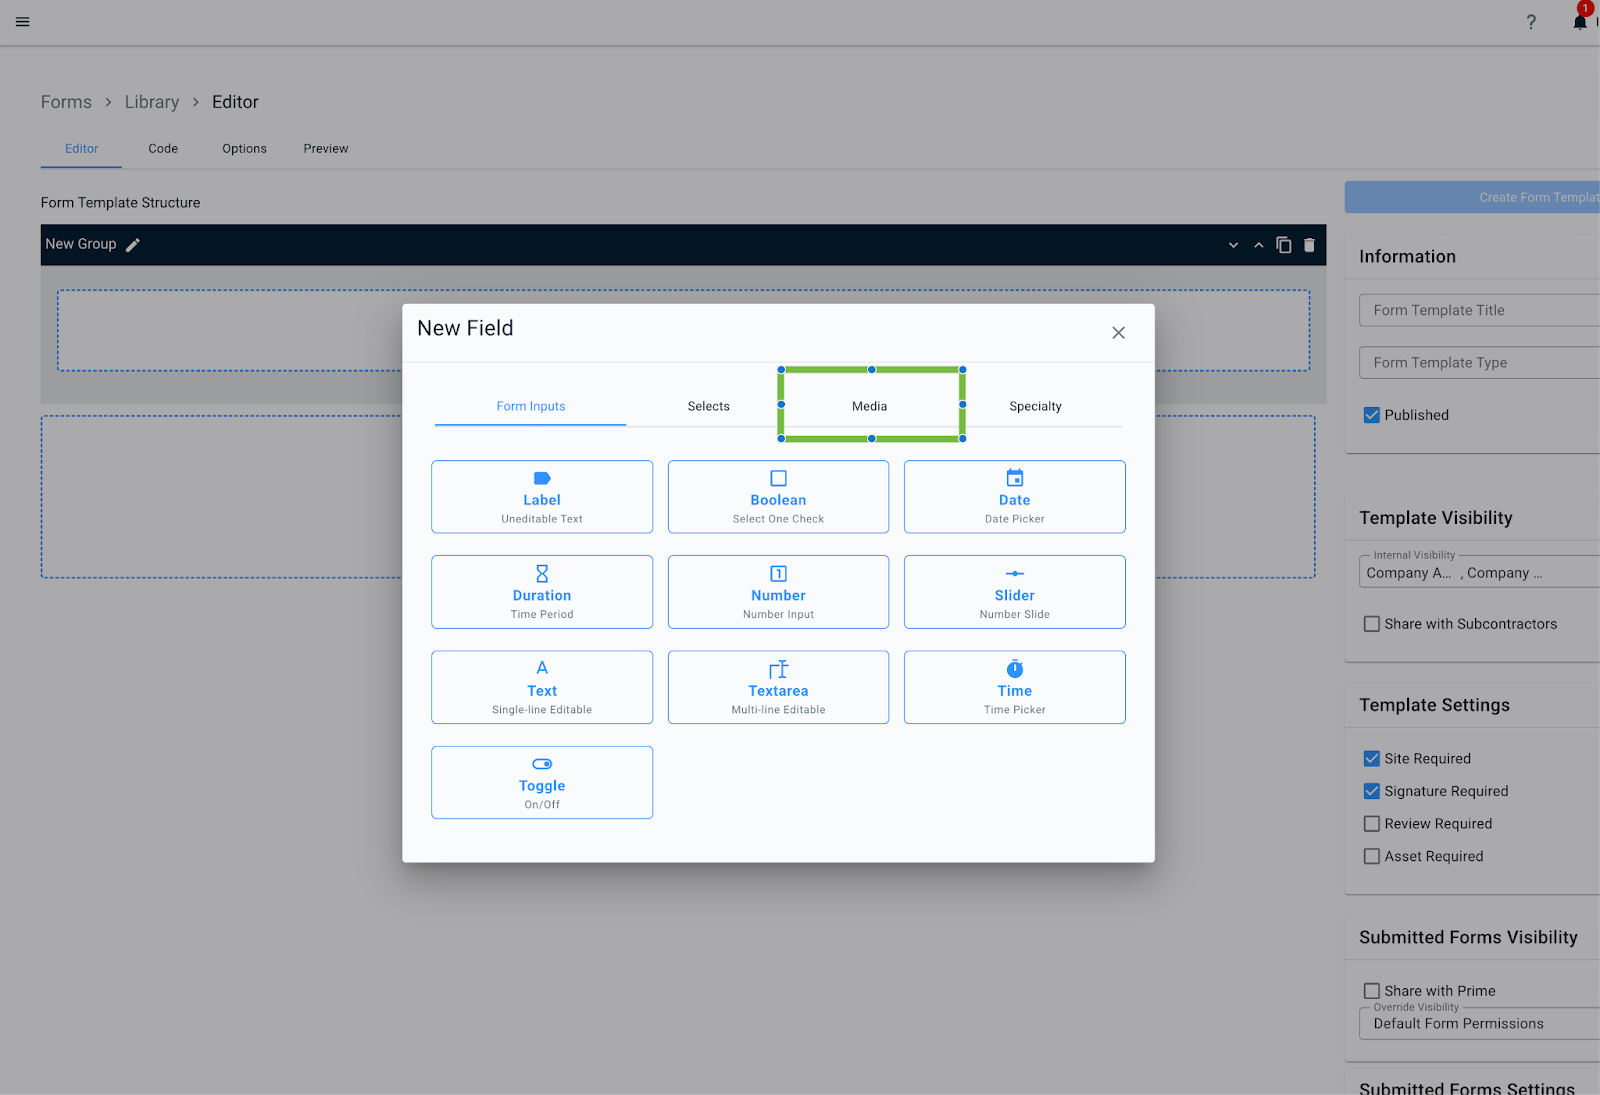Open the Override Visibility dropdown

1480,1024
